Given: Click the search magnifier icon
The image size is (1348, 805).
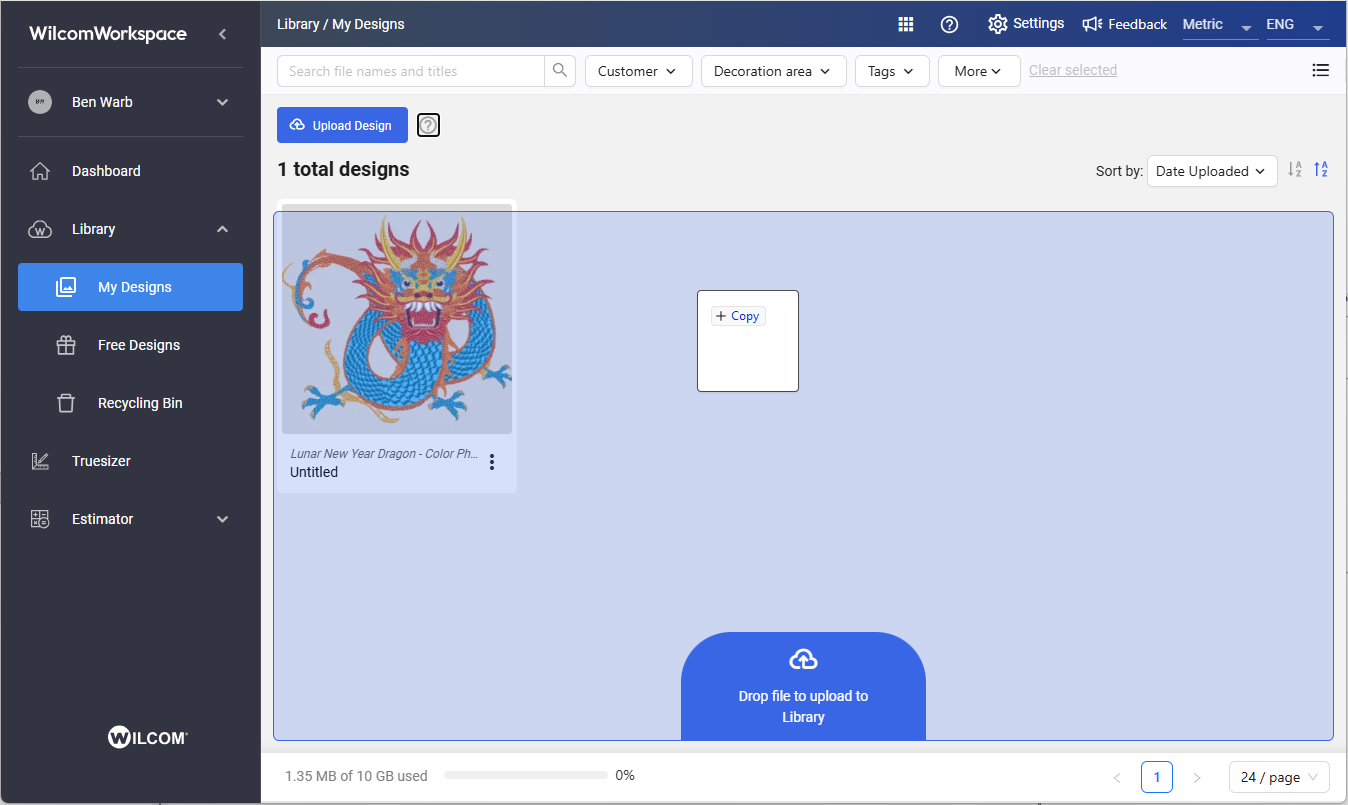Looking at the screenshot, I should pos(560,71).
